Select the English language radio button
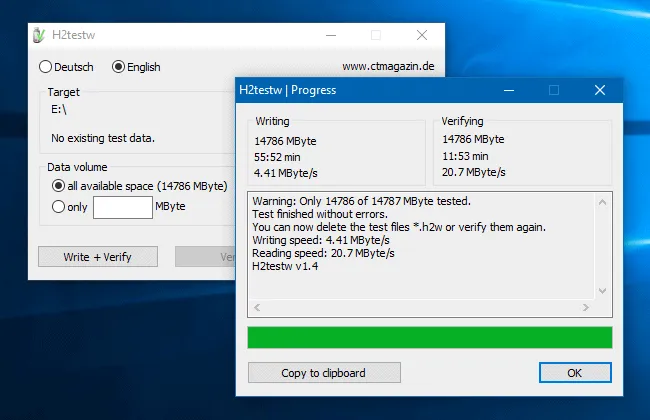650x420 pixels. pyautogui.click(x=119, y=67)
